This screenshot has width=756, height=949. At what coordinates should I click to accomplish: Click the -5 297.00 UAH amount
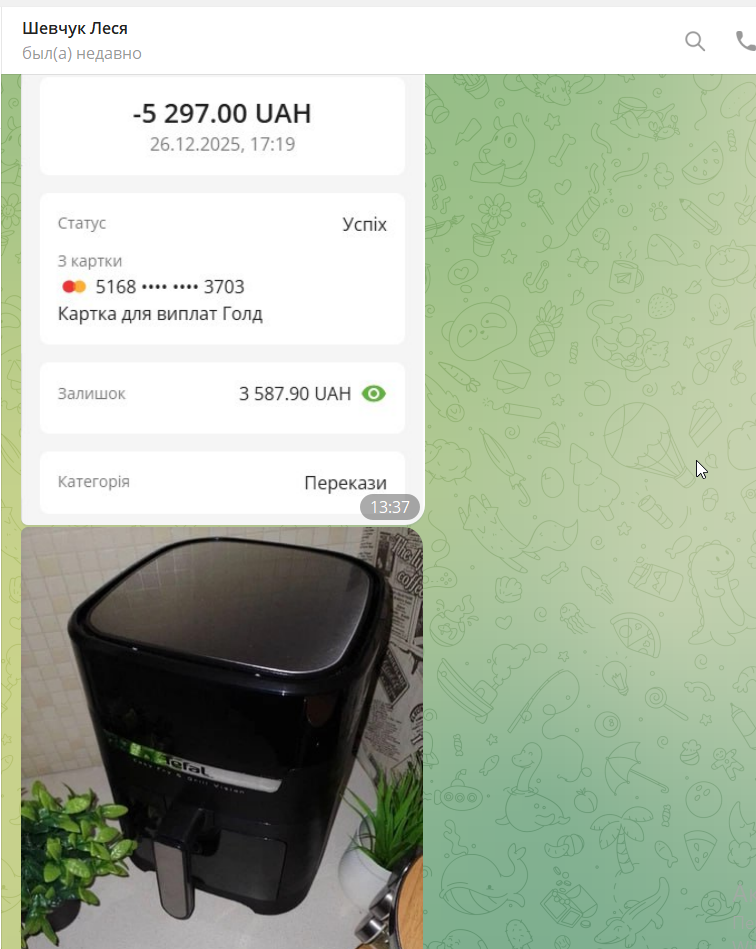222,114
